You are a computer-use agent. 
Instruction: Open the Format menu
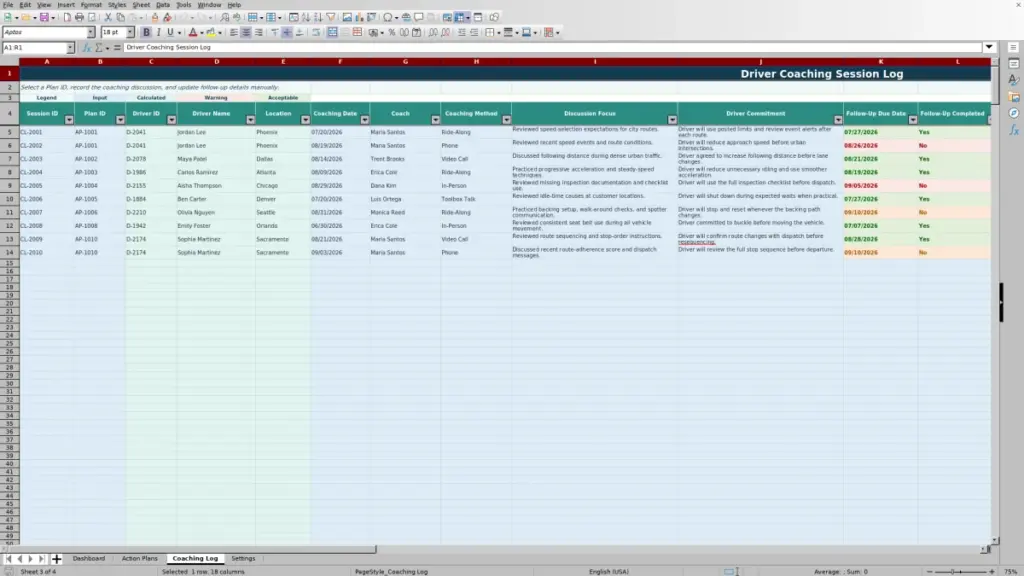(x=91, y=5)
